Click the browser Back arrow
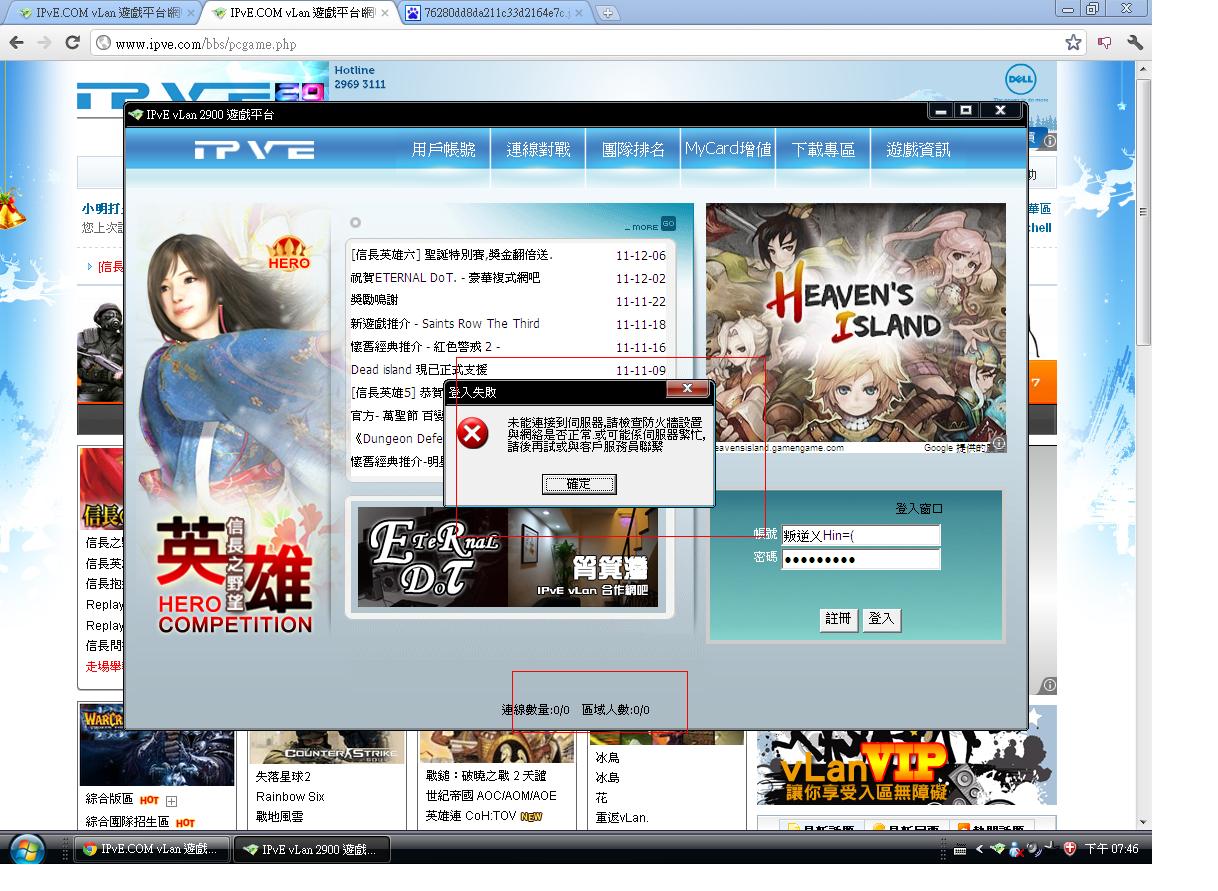 click(17, 42)
